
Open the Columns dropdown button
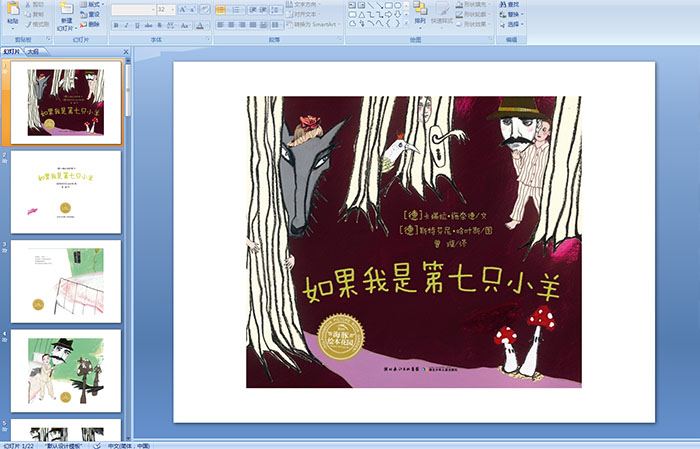click(x=276, y=25)
